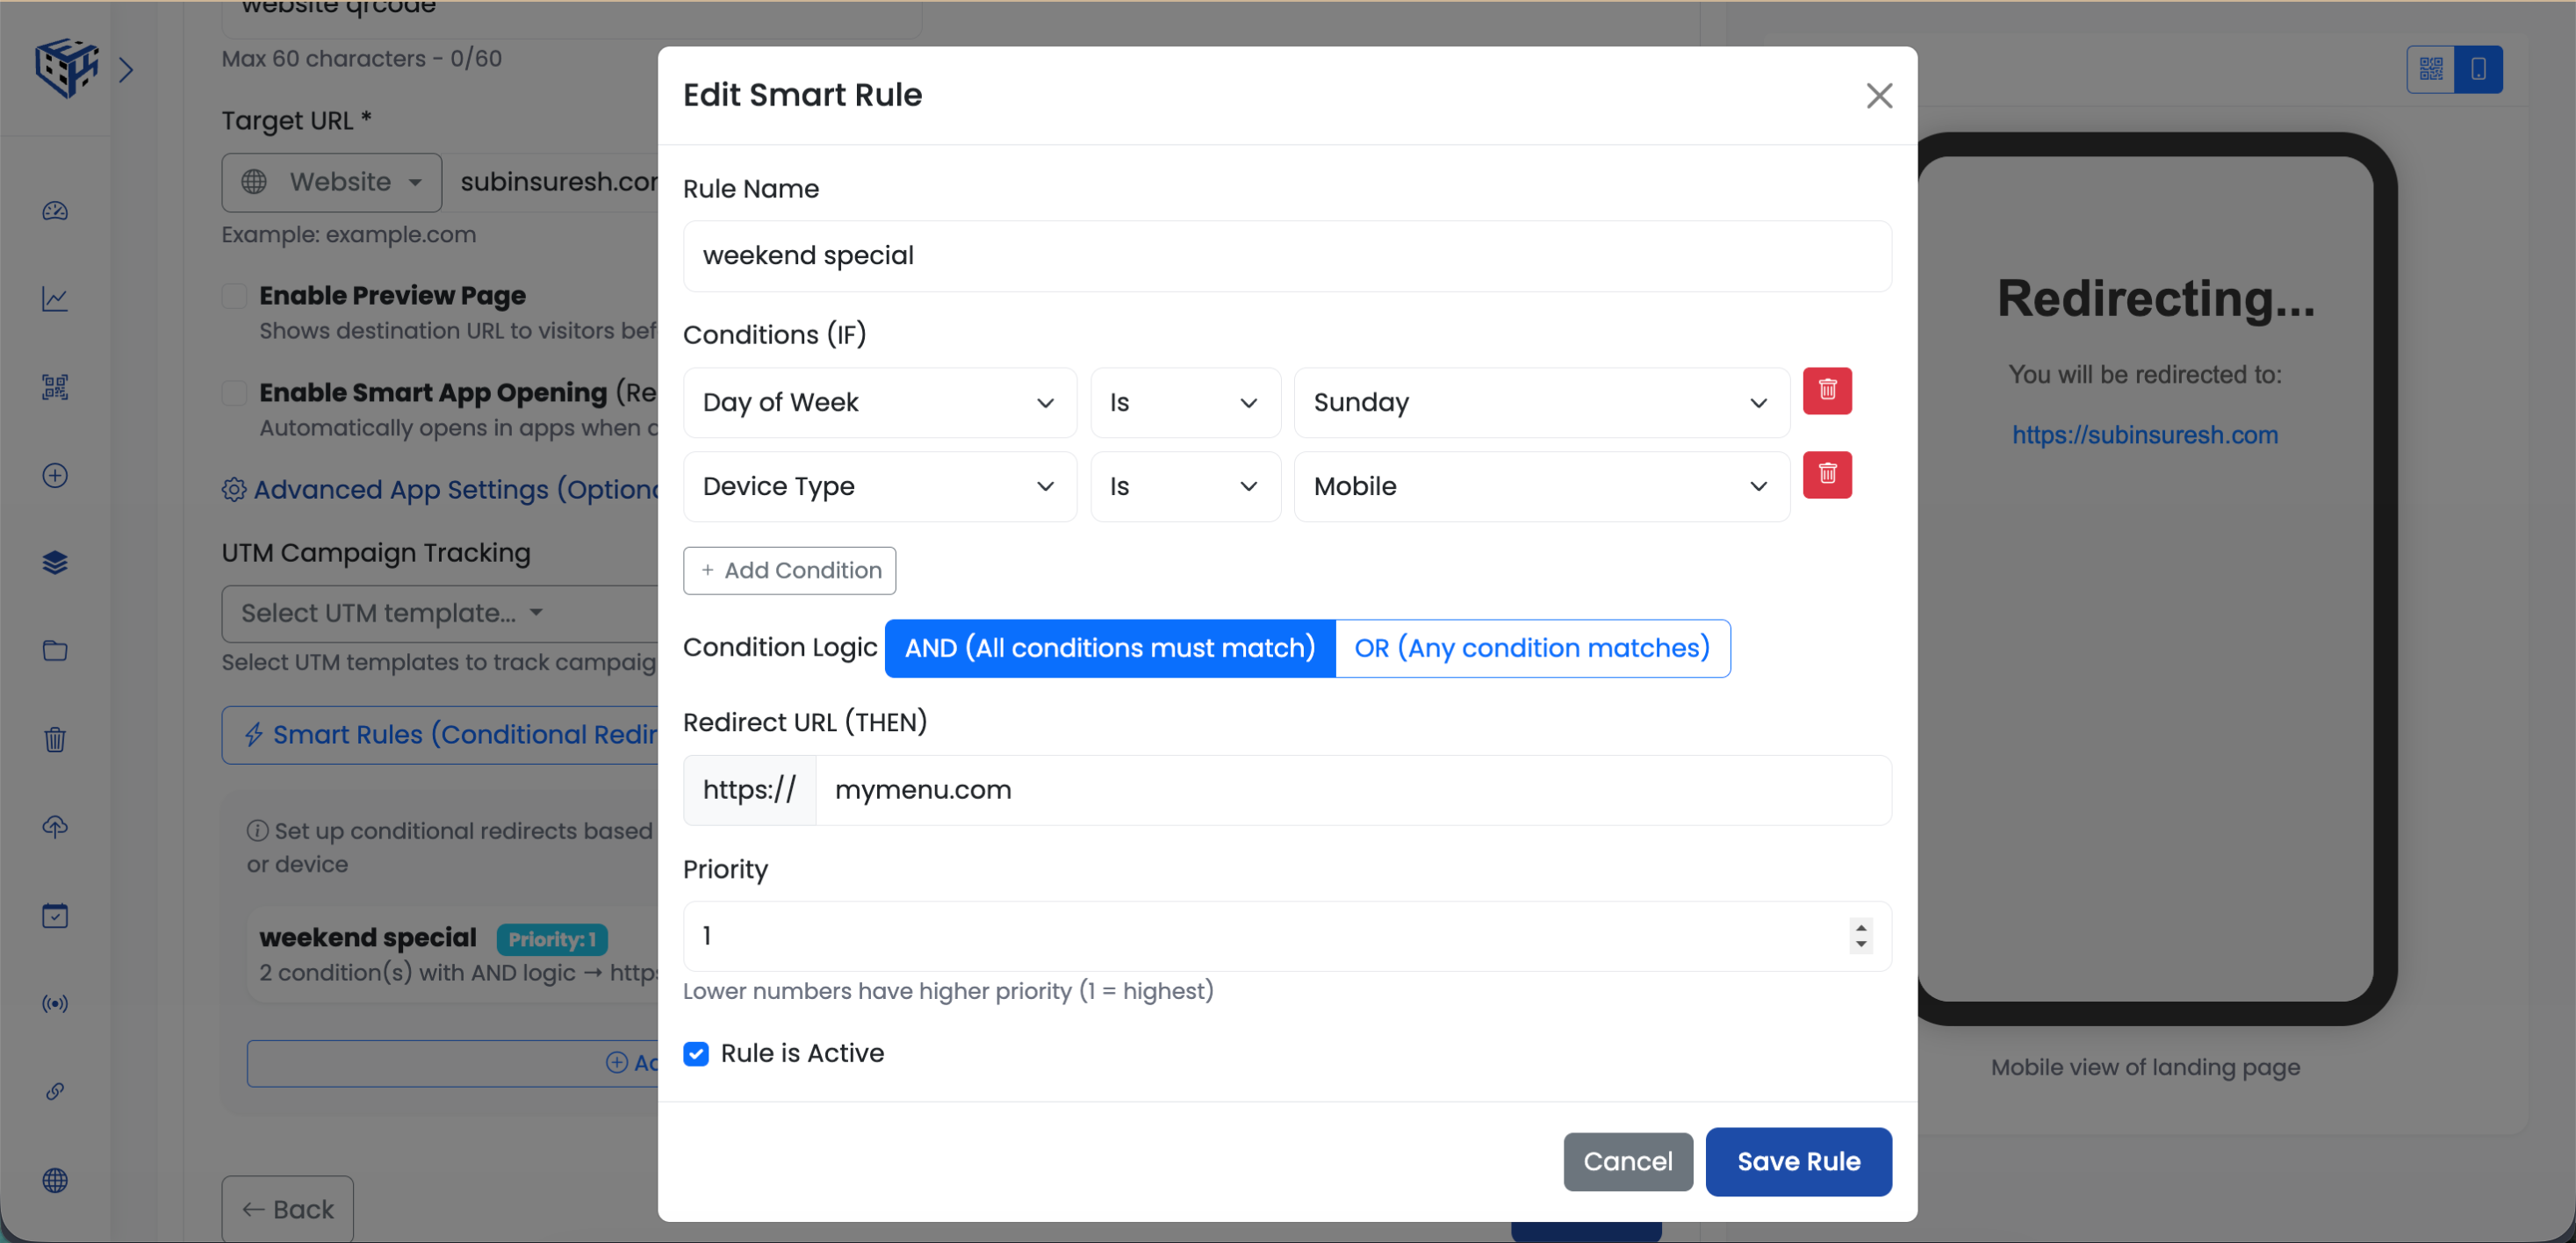The height and width of the screenshot is (1243, 2576).
Task: Click the Save Rule button
Action: [x=1798, y=1161]
